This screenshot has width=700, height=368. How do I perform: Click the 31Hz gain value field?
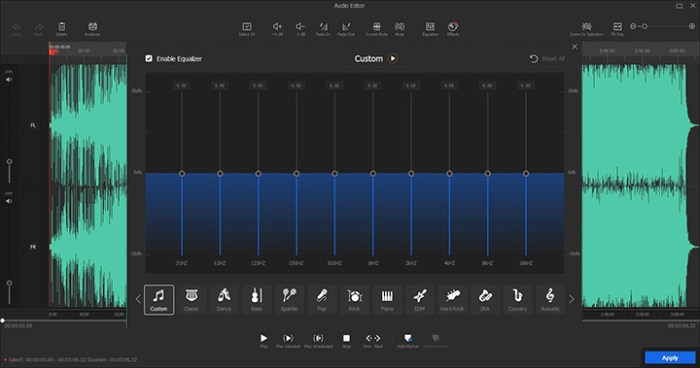click(182, 85)
